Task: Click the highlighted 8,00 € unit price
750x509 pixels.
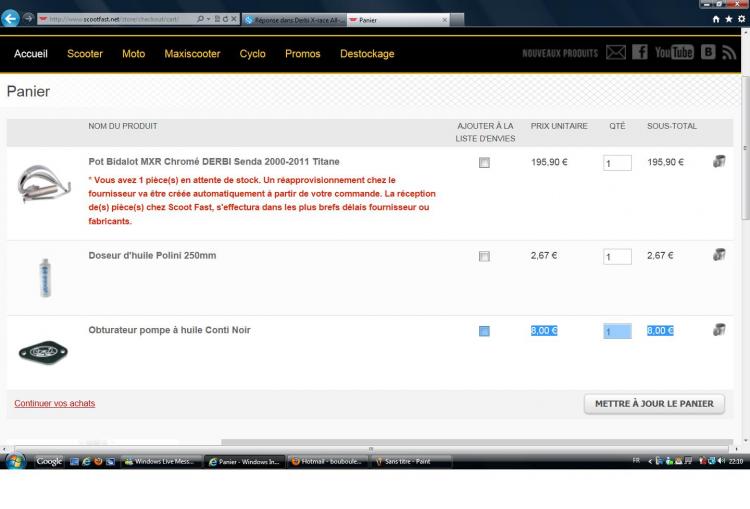Action: (x=544, y=331)
